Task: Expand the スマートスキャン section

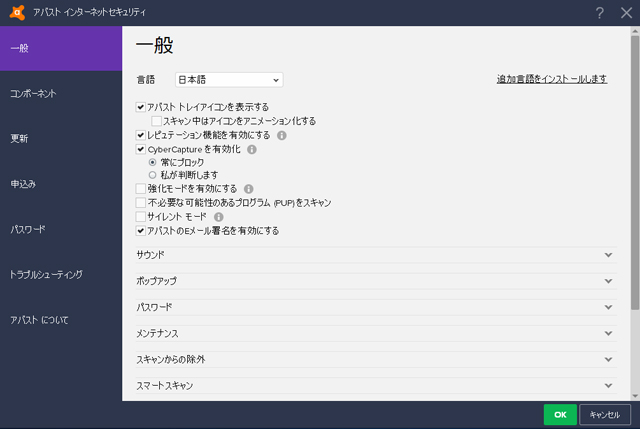Action: [376, 385]
